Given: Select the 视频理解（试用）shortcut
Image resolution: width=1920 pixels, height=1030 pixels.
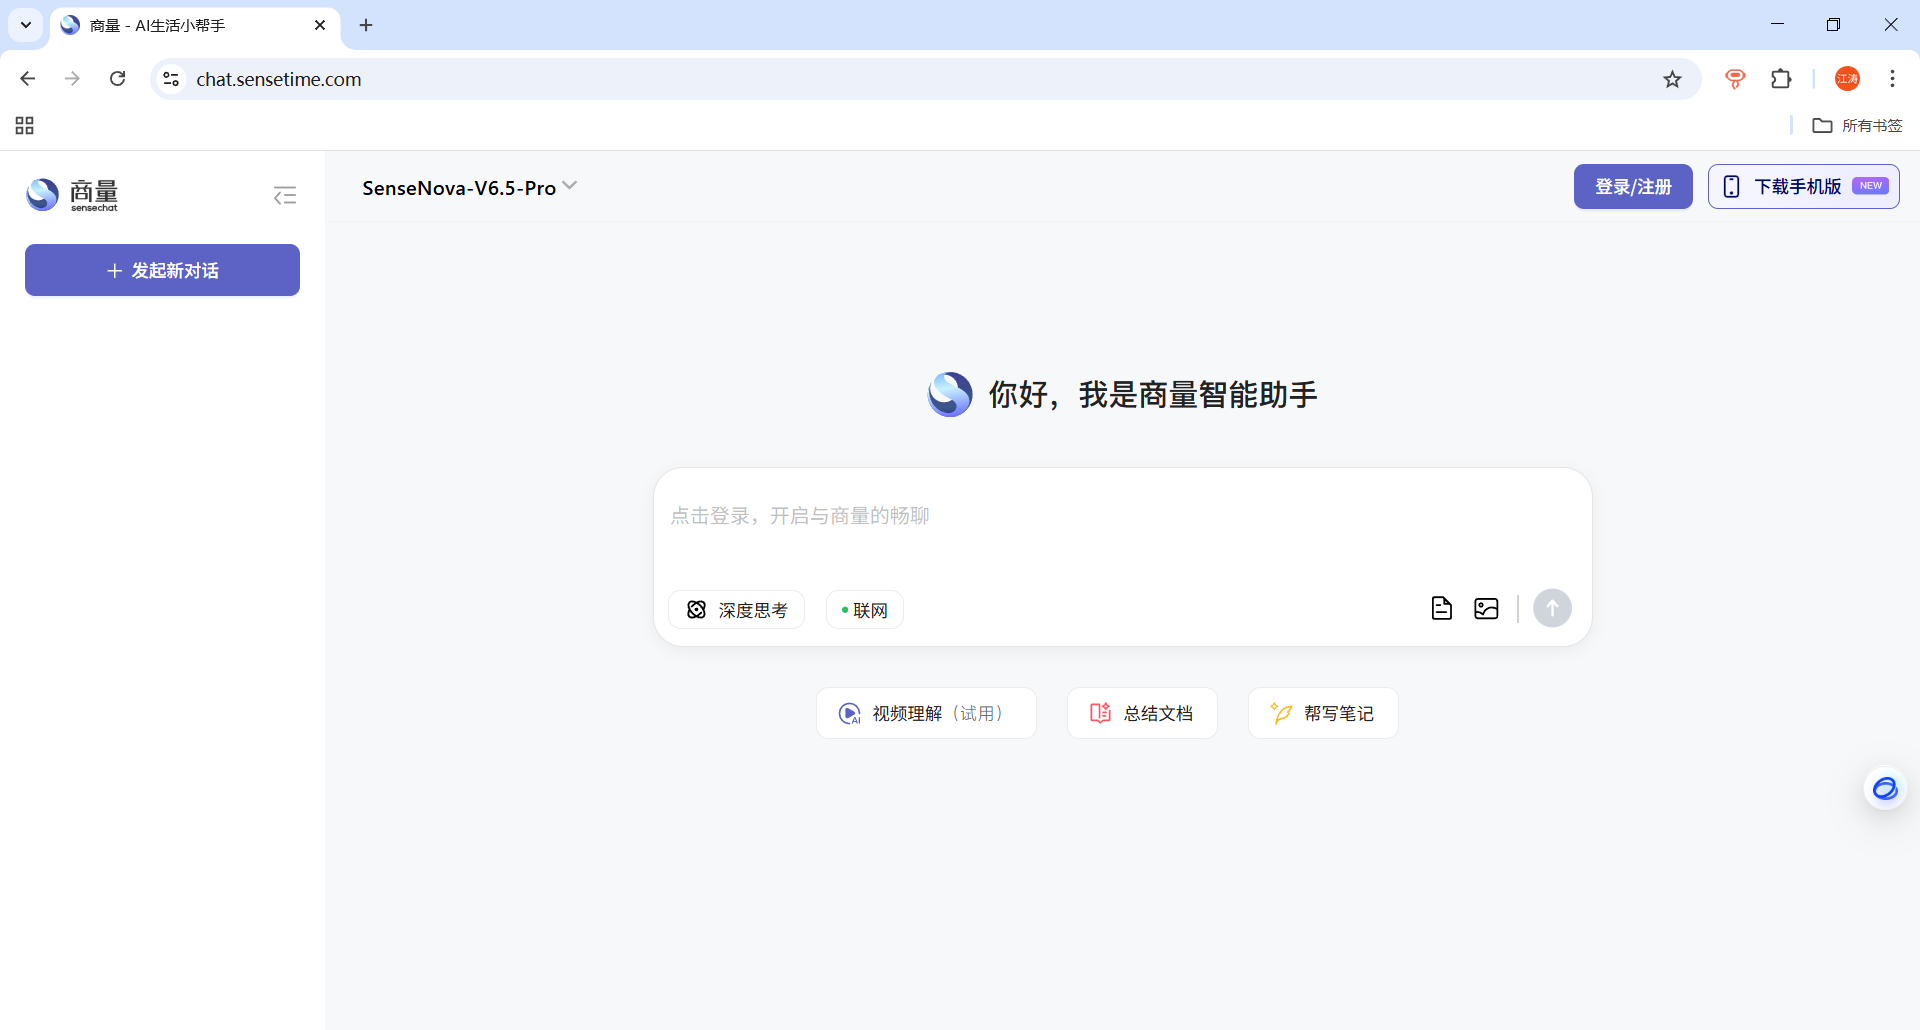Looking at the screenshot, I should click(x=926, y=713).
